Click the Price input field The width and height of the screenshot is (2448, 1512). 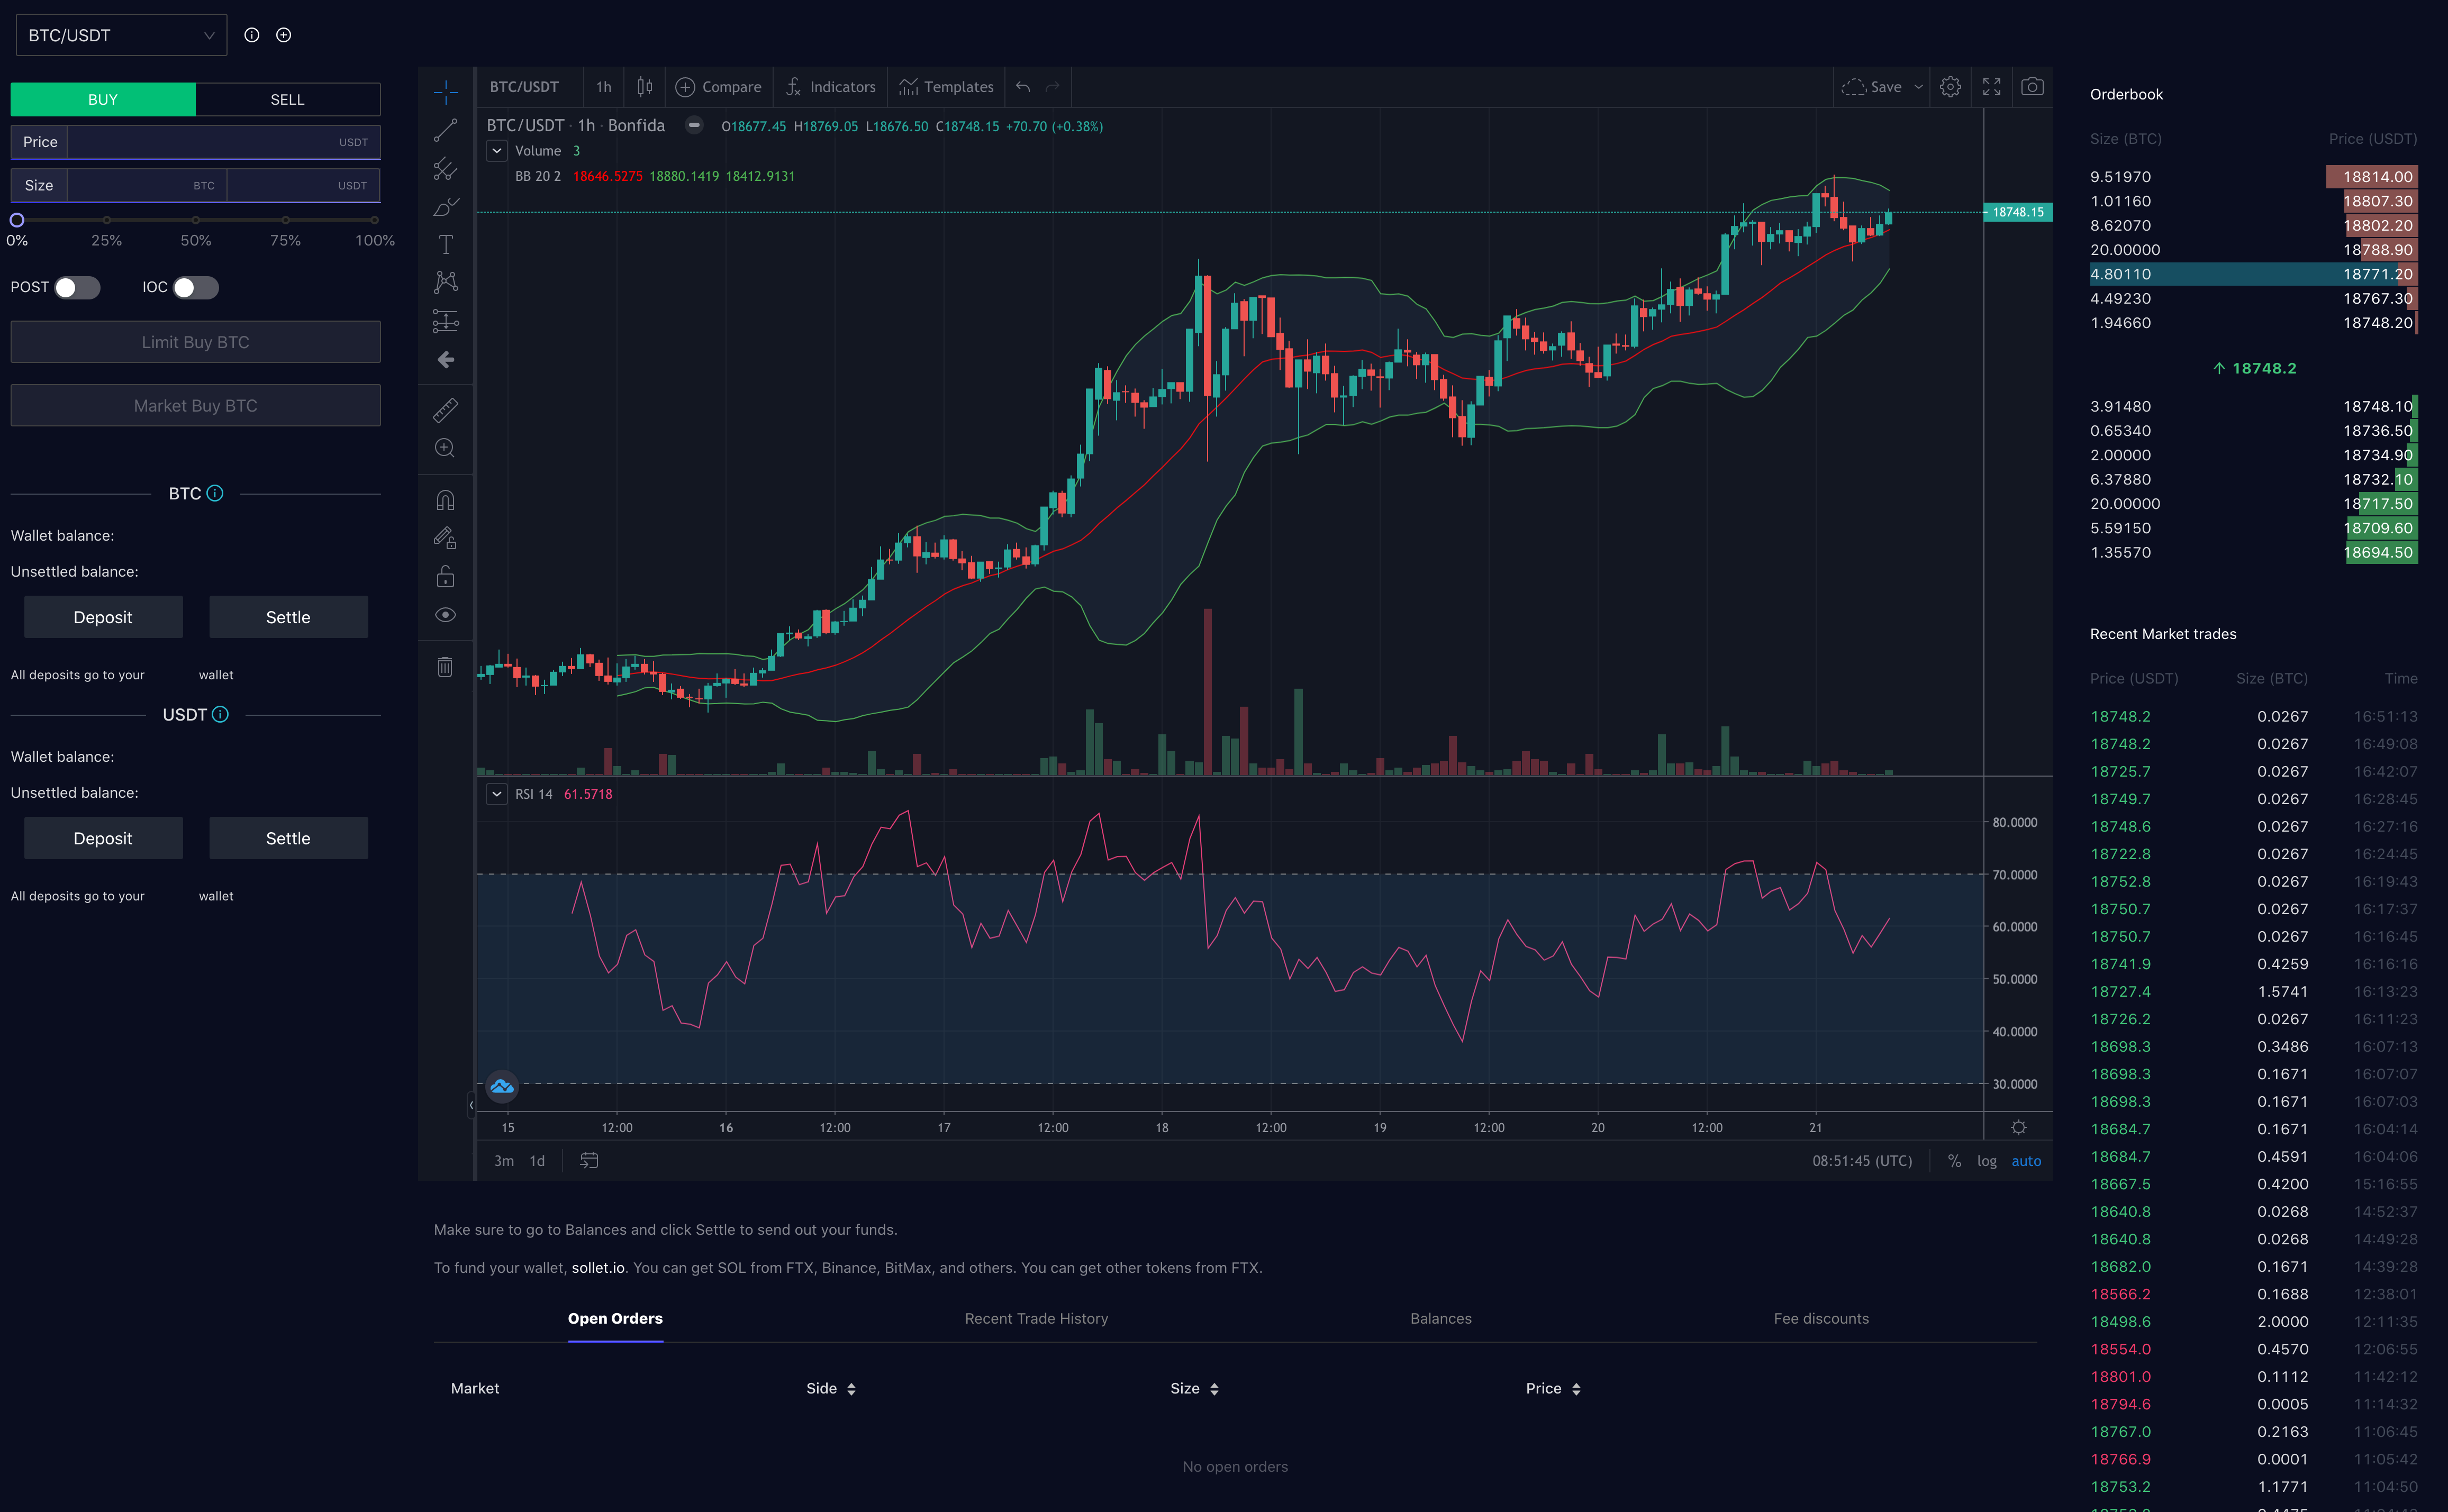[200, 142]
